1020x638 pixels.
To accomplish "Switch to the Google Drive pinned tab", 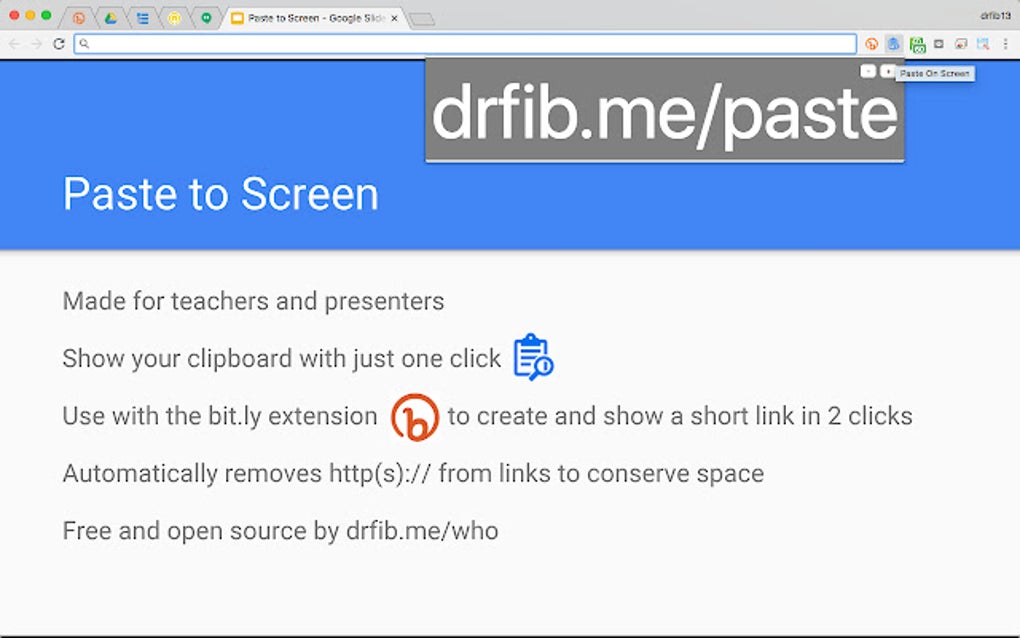I will pos(109,17).
